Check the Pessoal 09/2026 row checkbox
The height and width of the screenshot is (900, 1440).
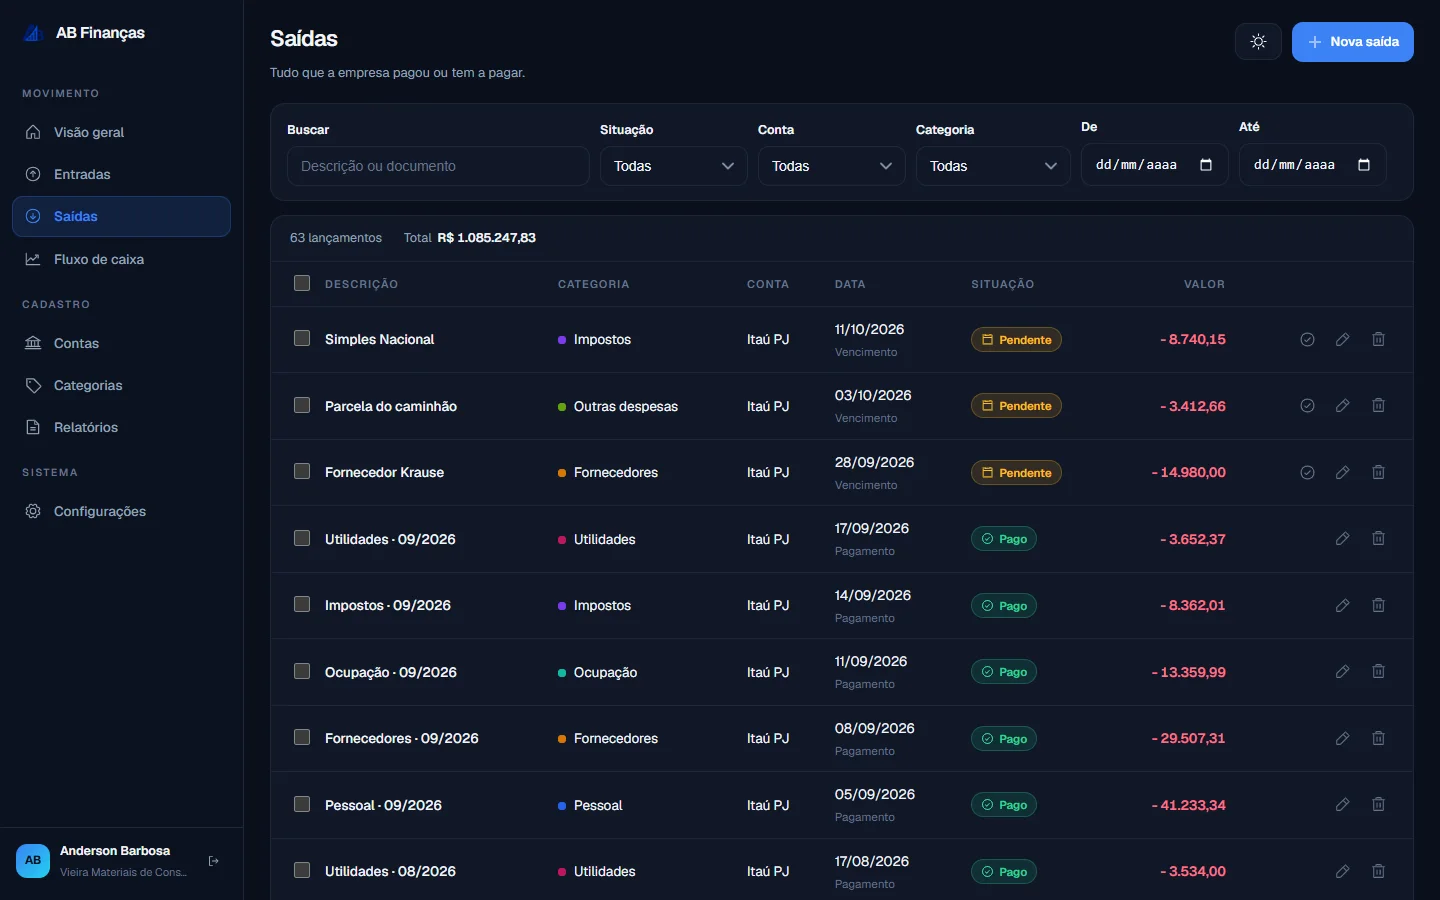(302, 804)
